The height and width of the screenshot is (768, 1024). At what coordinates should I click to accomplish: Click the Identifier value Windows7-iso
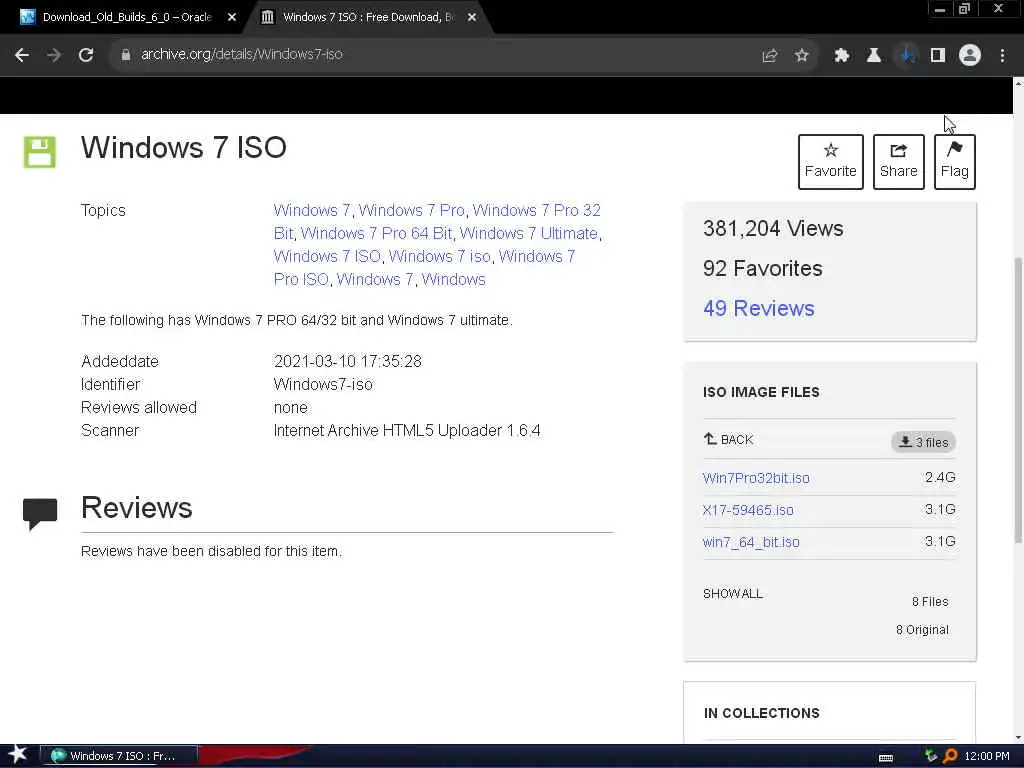click(x=323, y=384)
